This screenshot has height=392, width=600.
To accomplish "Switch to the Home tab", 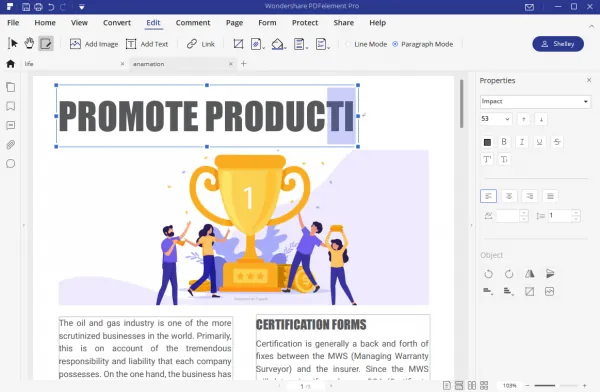I will click(45, 23).
